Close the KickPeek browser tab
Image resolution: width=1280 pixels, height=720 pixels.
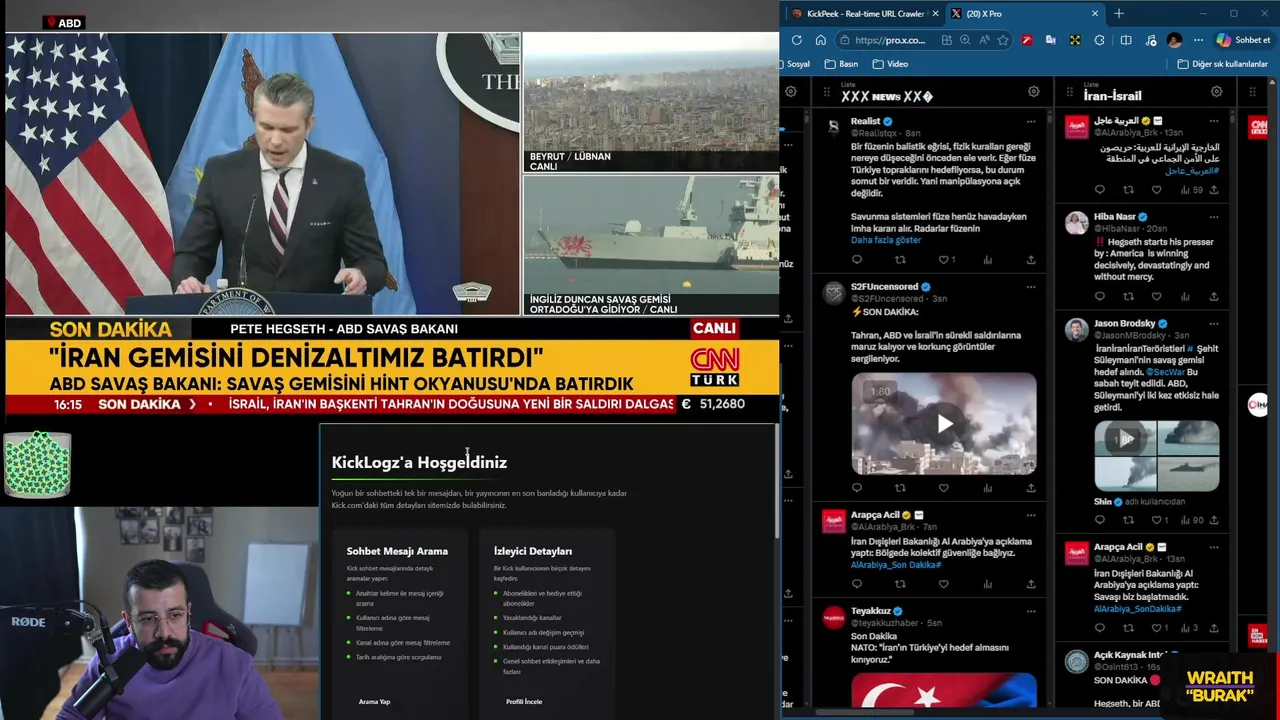tap(934, 14)
